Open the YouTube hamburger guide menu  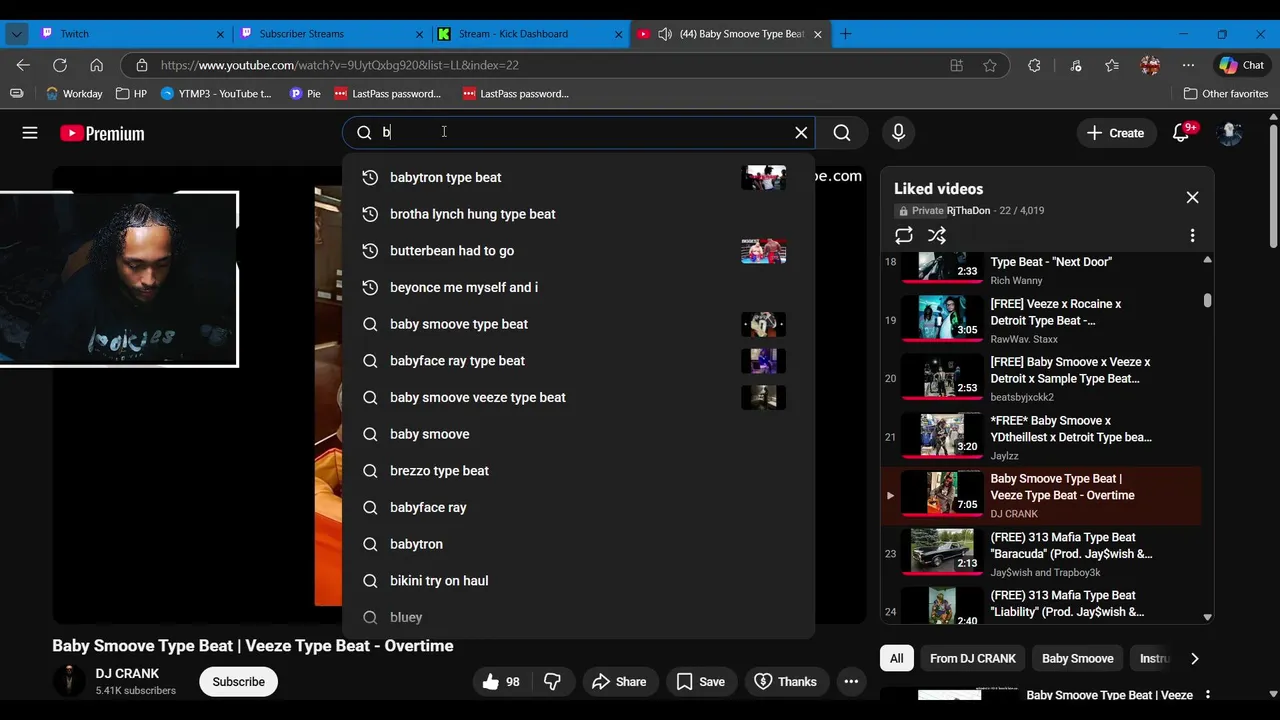click(x=30, y=133)
